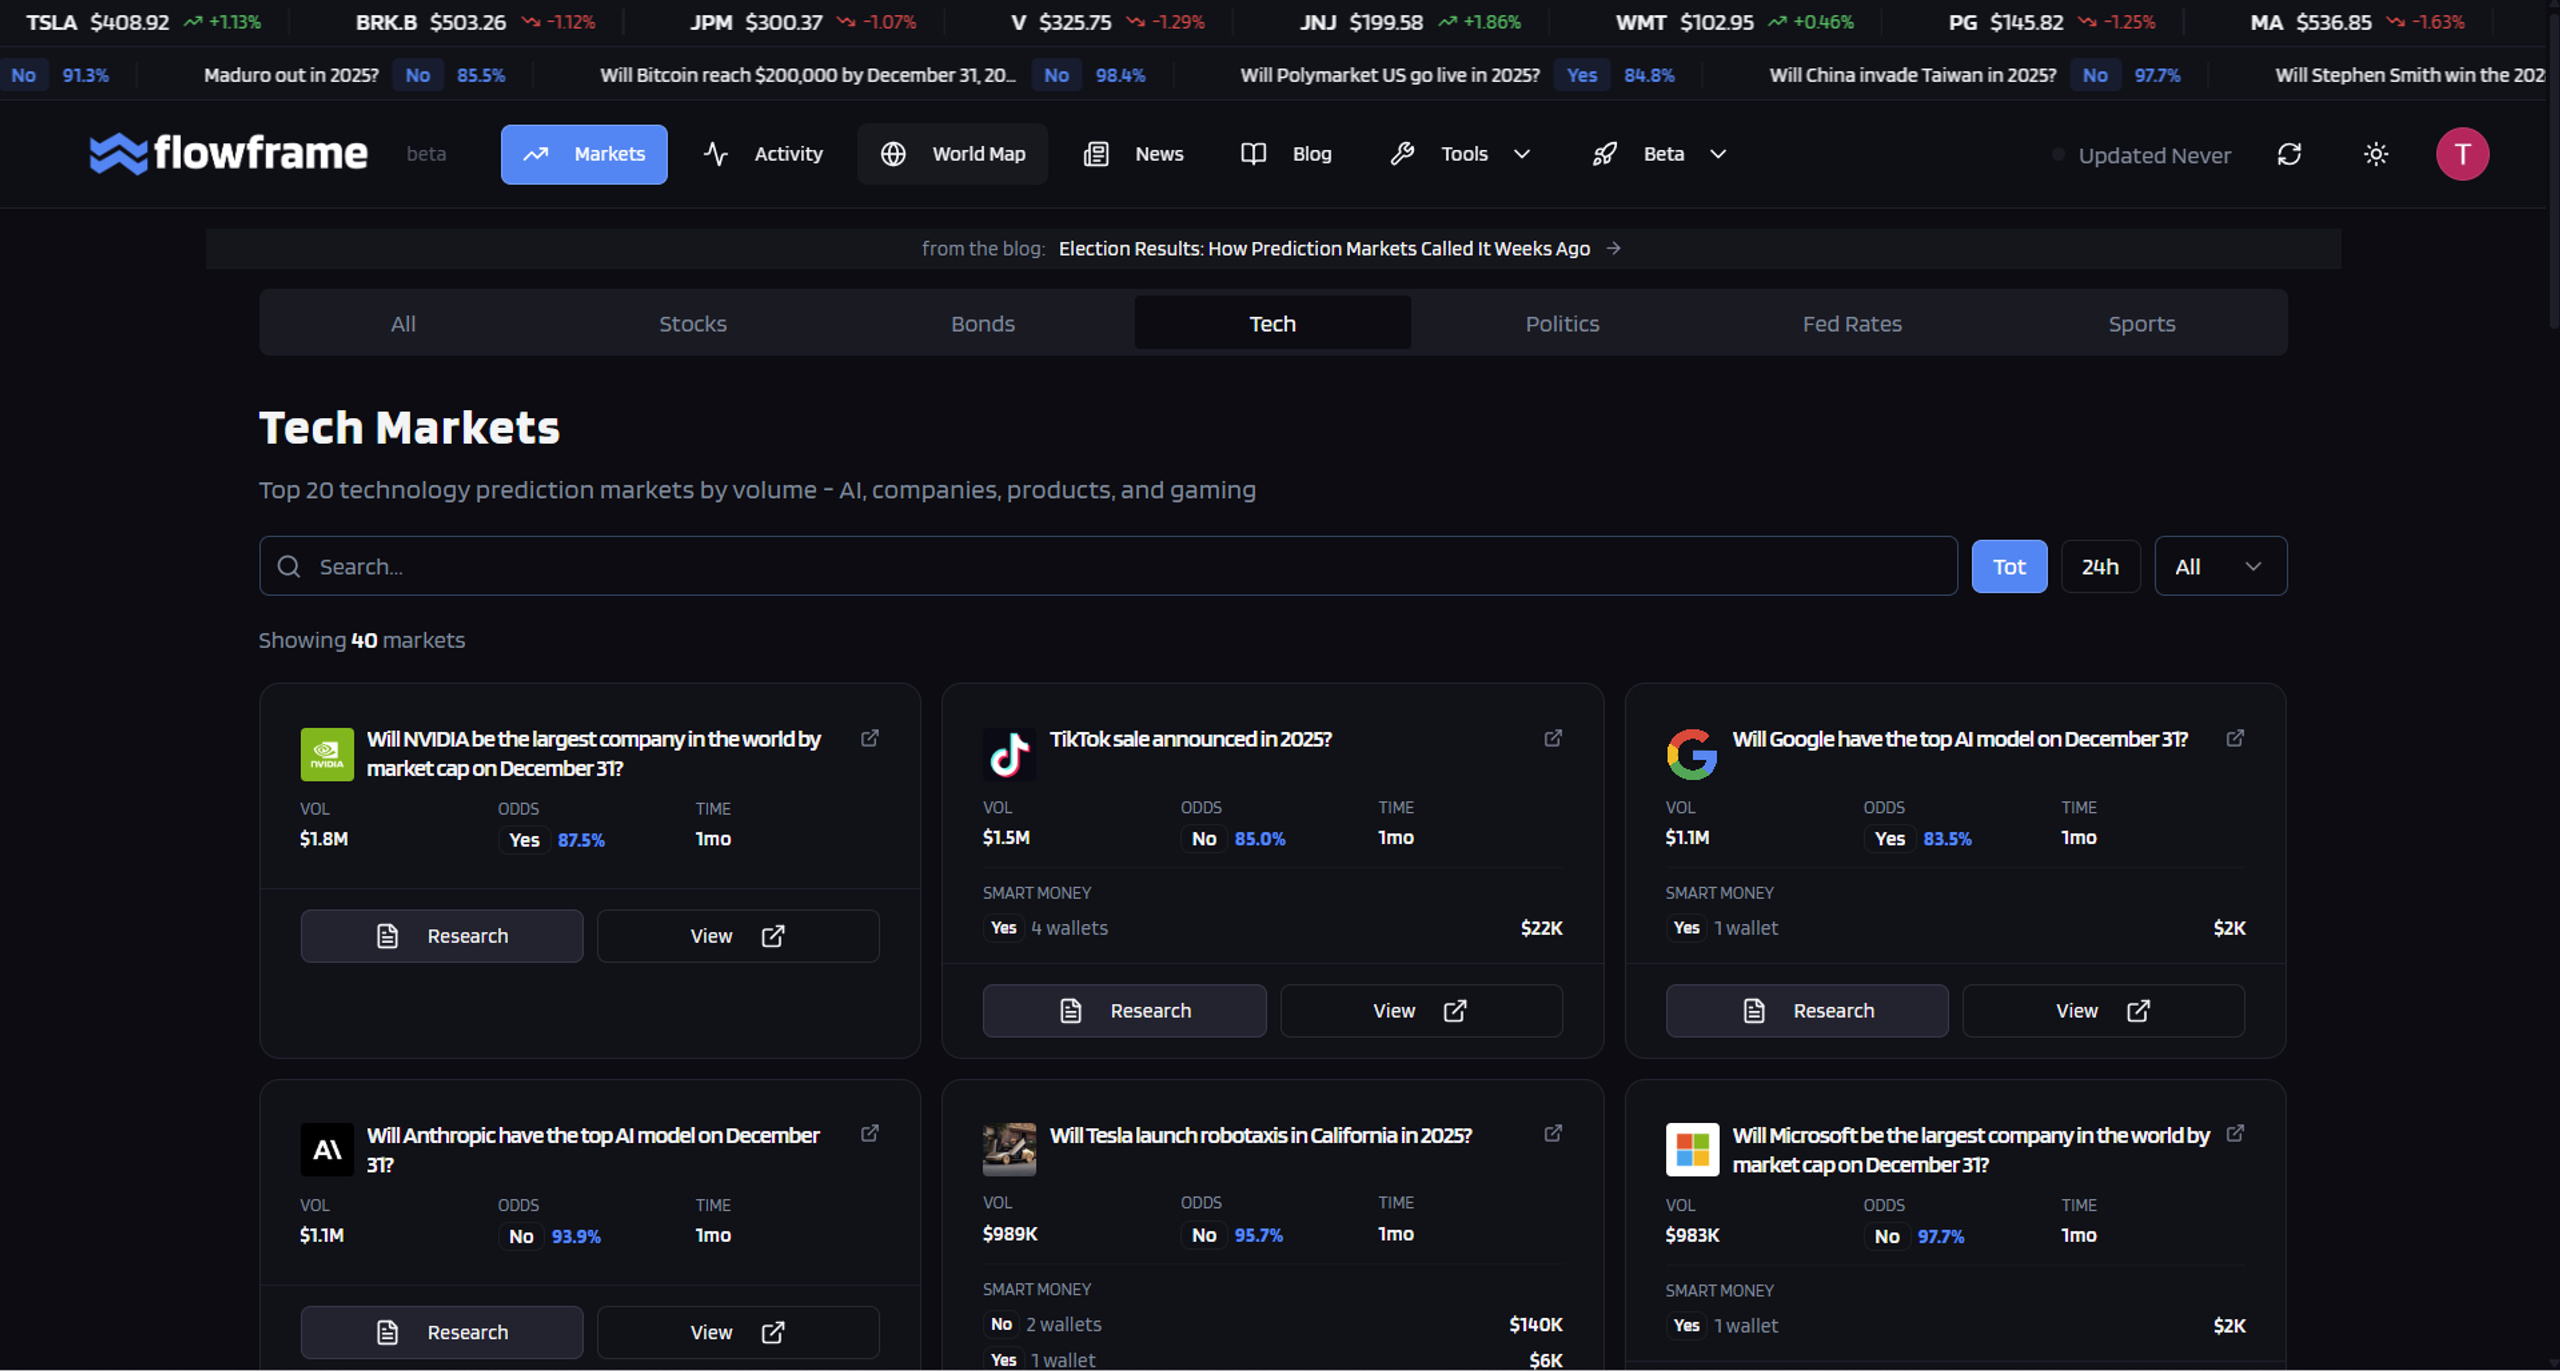Focus the Search markets input field
Image resolution: width=2560 pixels, height=1371 pixels.
[1108, 566]
